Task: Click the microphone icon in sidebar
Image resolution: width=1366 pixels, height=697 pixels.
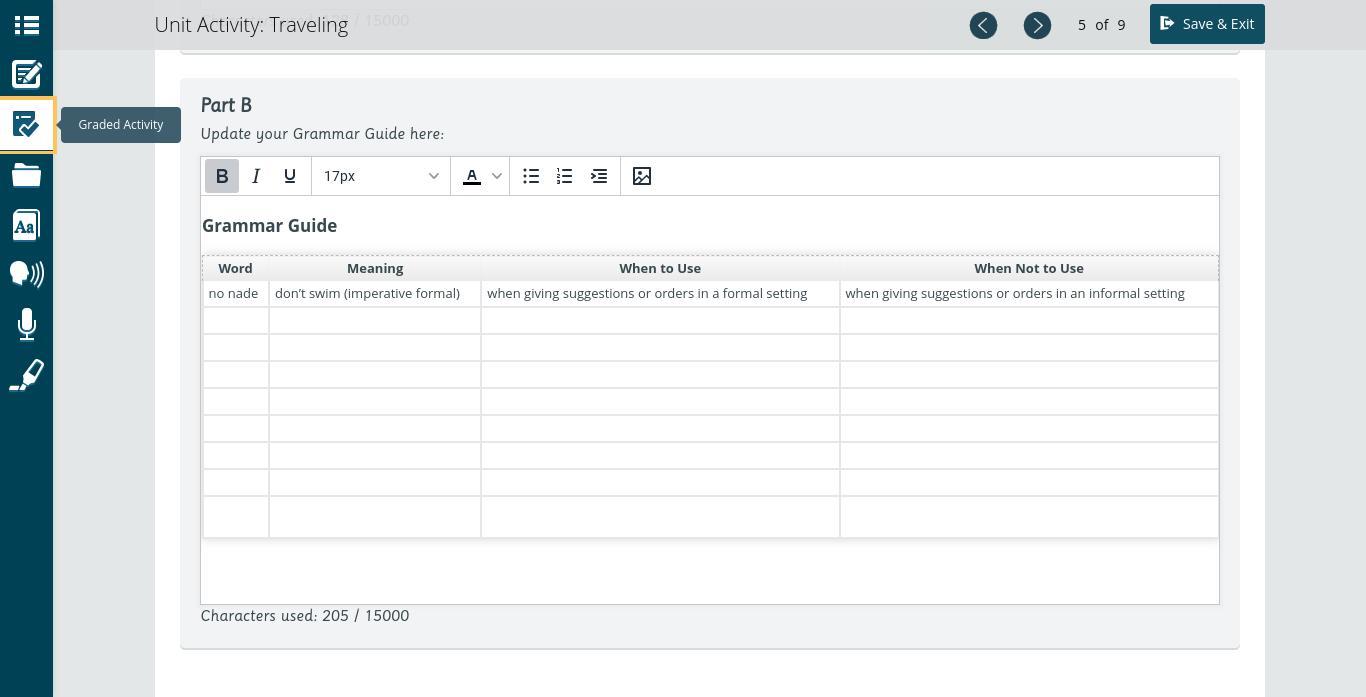Action: coord(26,325)
